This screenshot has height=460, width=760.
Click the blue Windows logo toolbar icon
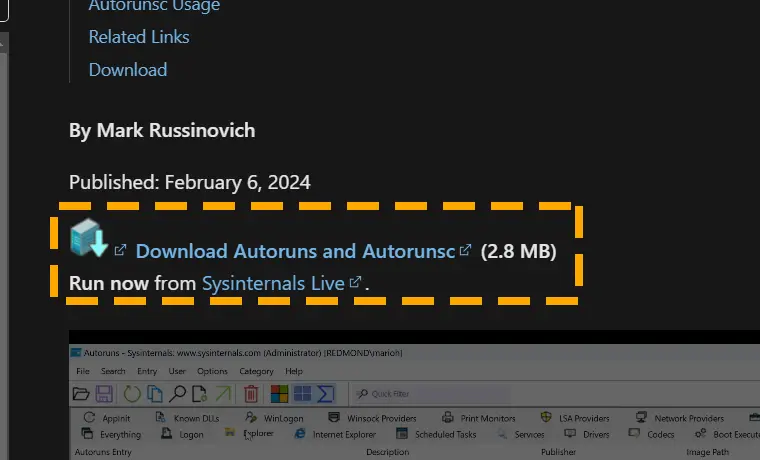[302, 394]
